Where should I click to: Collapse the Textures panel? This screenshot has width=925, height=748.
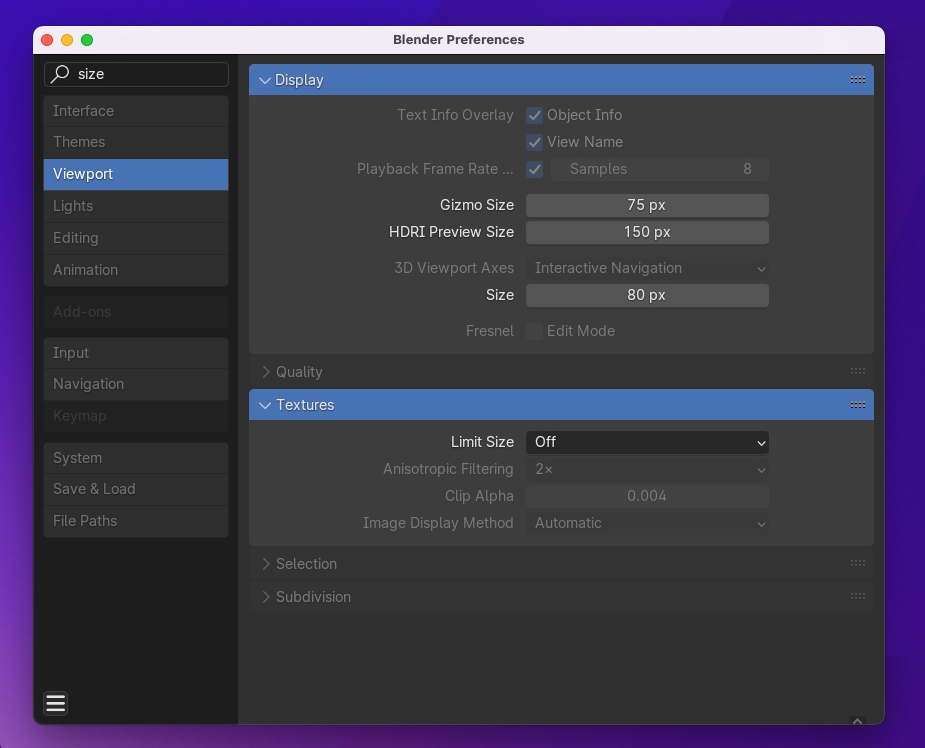pos(265,405)
